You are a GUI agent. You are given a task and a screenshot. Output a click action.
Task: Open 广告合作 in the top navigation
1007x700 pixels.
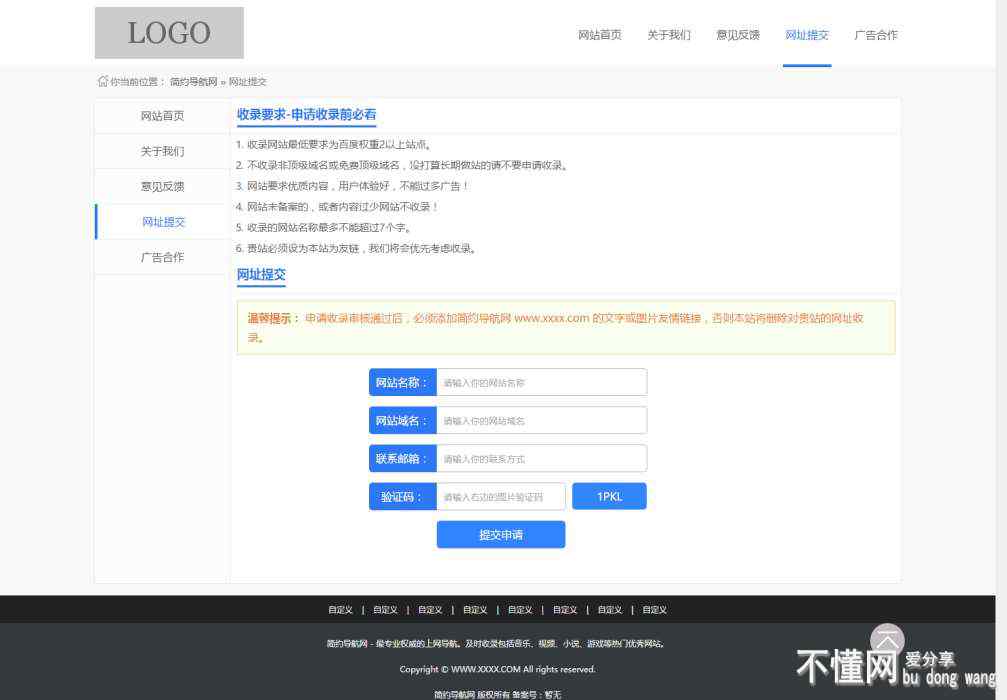pos(876,35)
